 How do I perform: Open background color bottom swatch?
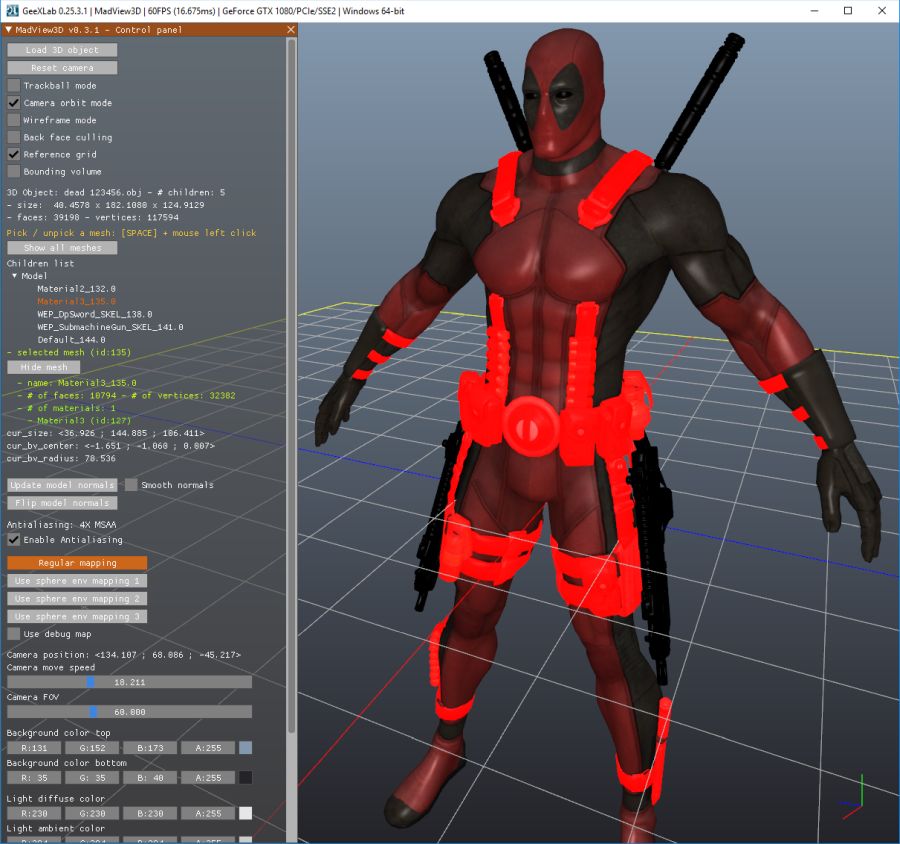[245, 778]
